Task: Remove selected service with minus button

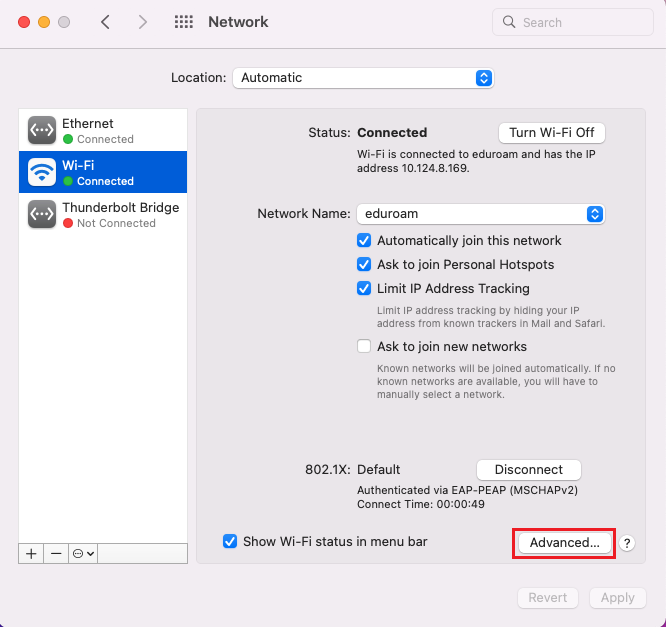Action: [x=56, y=554]
